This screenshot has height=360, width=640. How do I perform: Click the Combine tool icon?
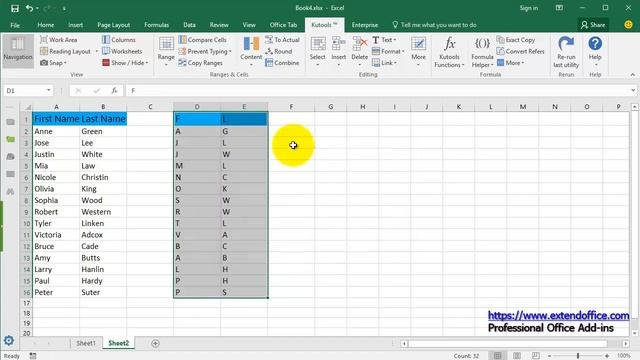click(x=269, y=63)
